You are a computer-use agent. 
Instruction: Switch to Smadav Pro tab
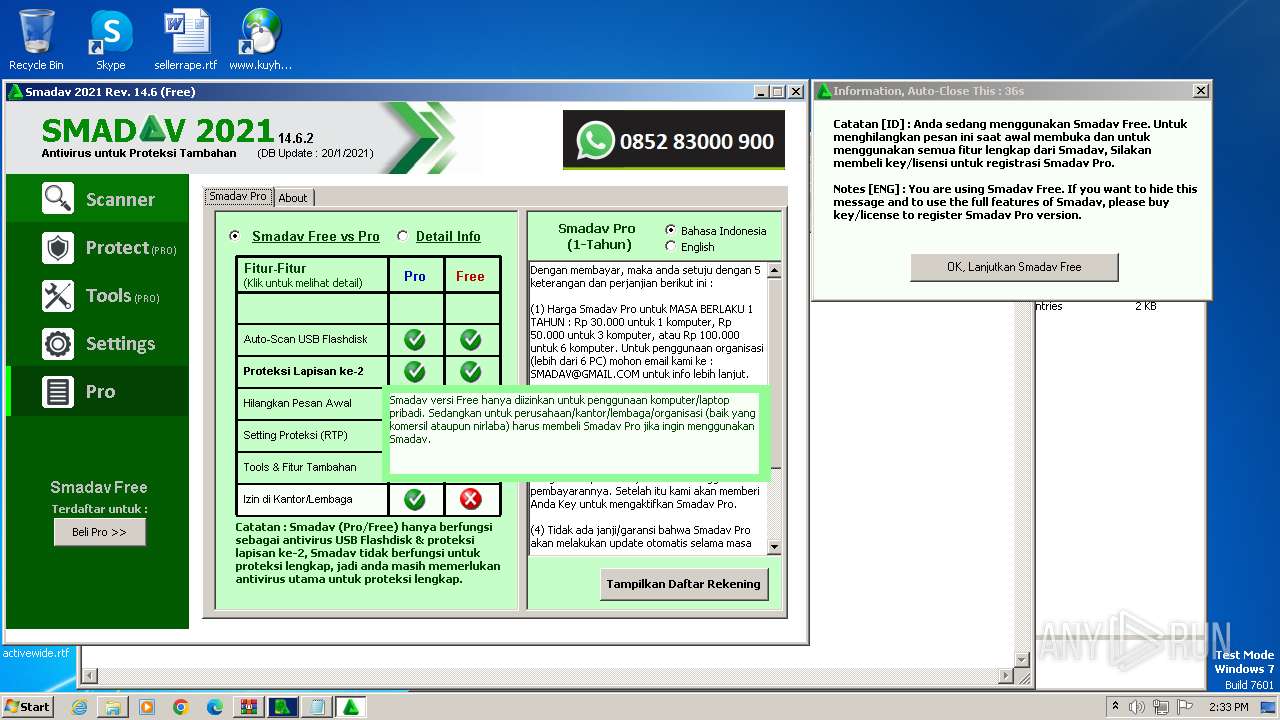(x=238, y=196)
